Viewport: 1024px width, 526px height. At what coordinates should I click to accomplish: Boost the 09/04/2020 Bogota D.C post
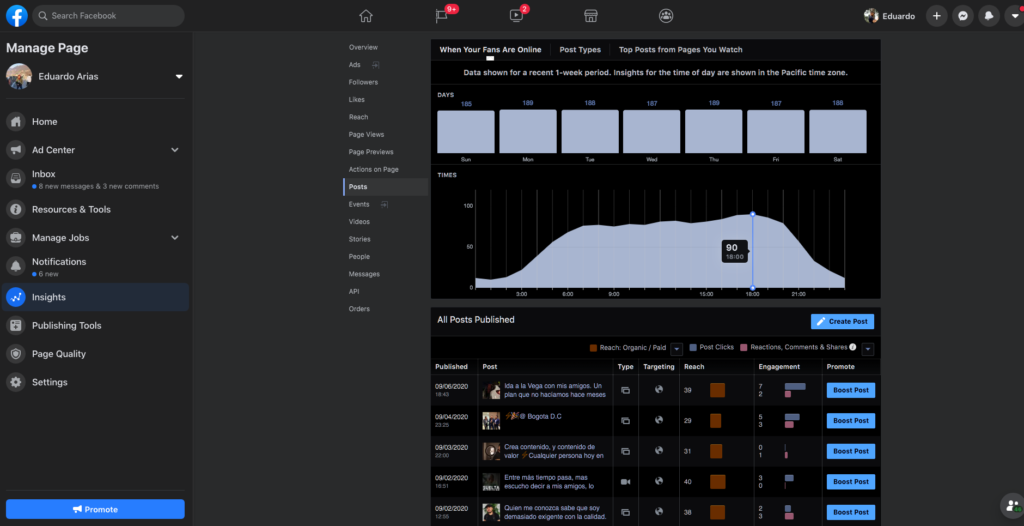851,421
